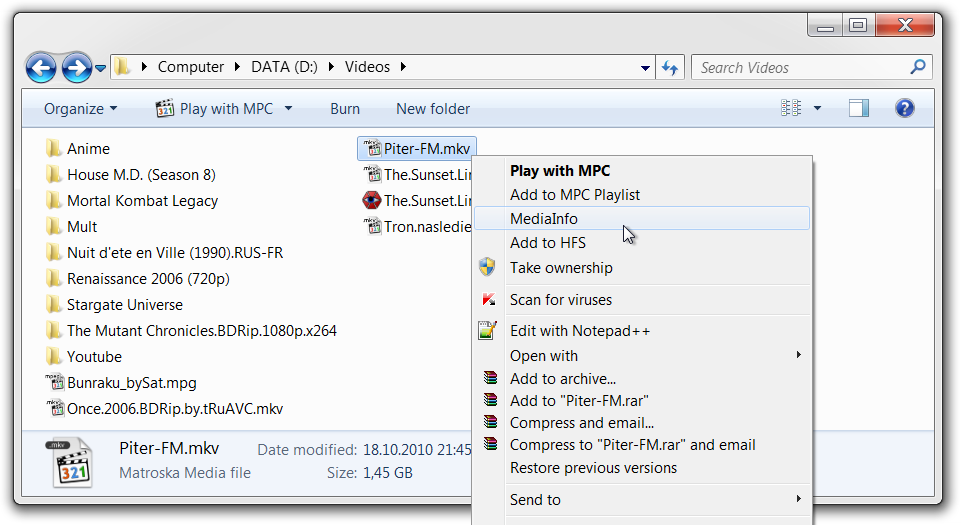Open the Help question mark icon
Image resolution: width=961 pixels, height=525 pixels.
(905, 108)
